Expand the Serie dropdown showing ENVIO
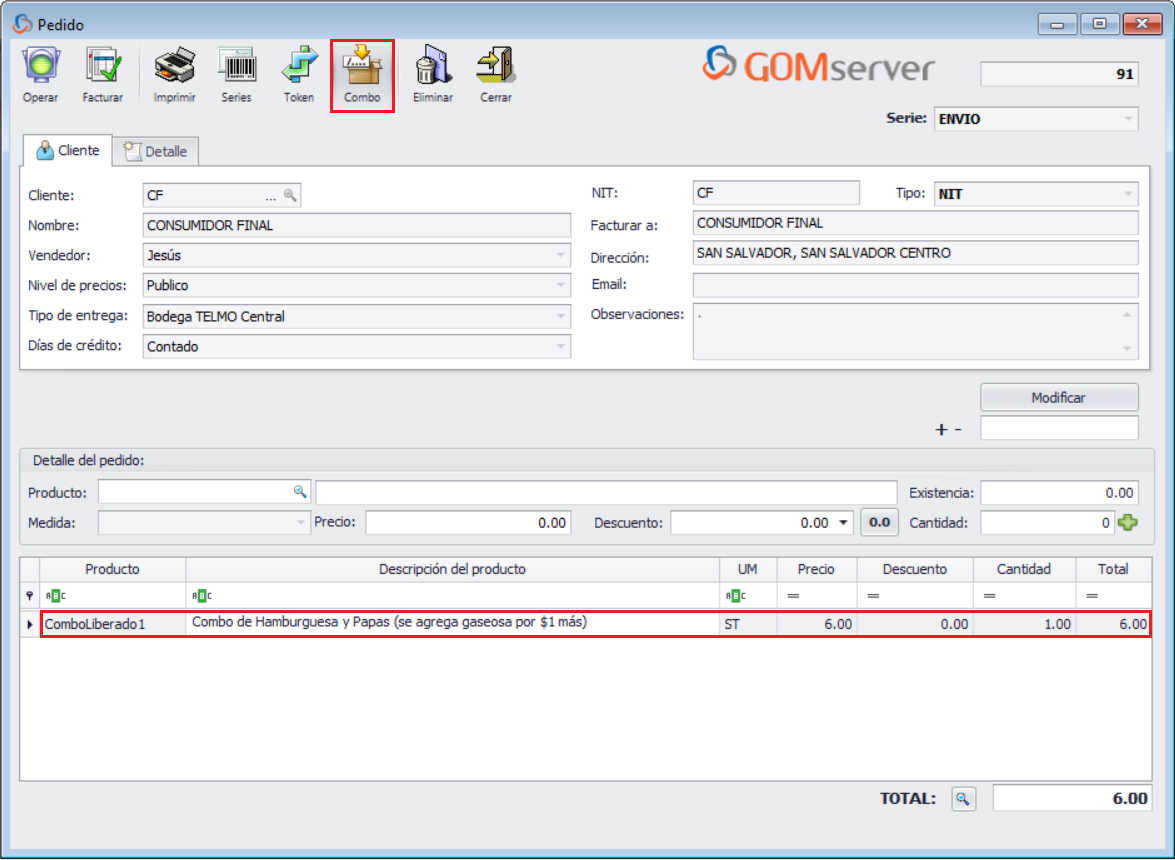This screenshot has width=1175, height=860. point(1128,119)
